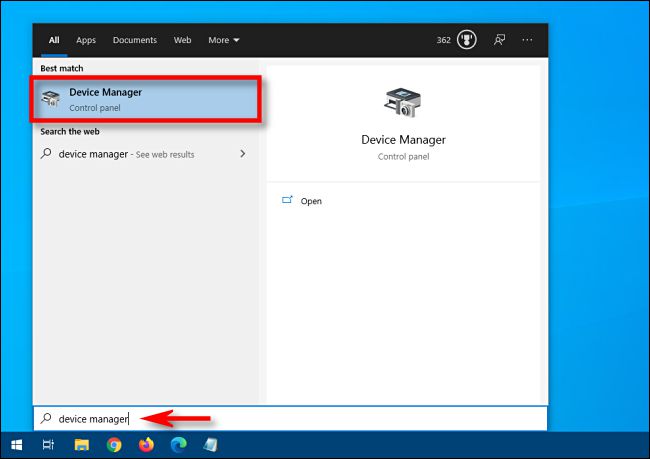Click Open in the preview pane
This screenshot has height=459, width=650.
click(x=311, y=201)
